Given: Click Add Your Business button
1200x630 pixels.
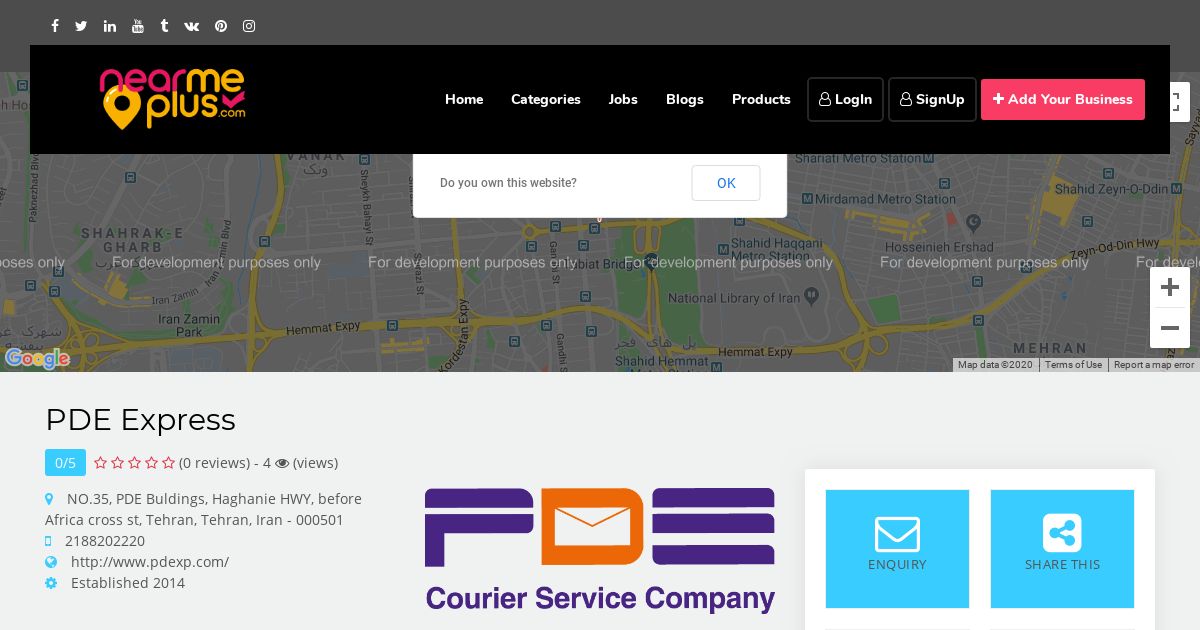Looking at the screenshot, I should [1063, 99].
